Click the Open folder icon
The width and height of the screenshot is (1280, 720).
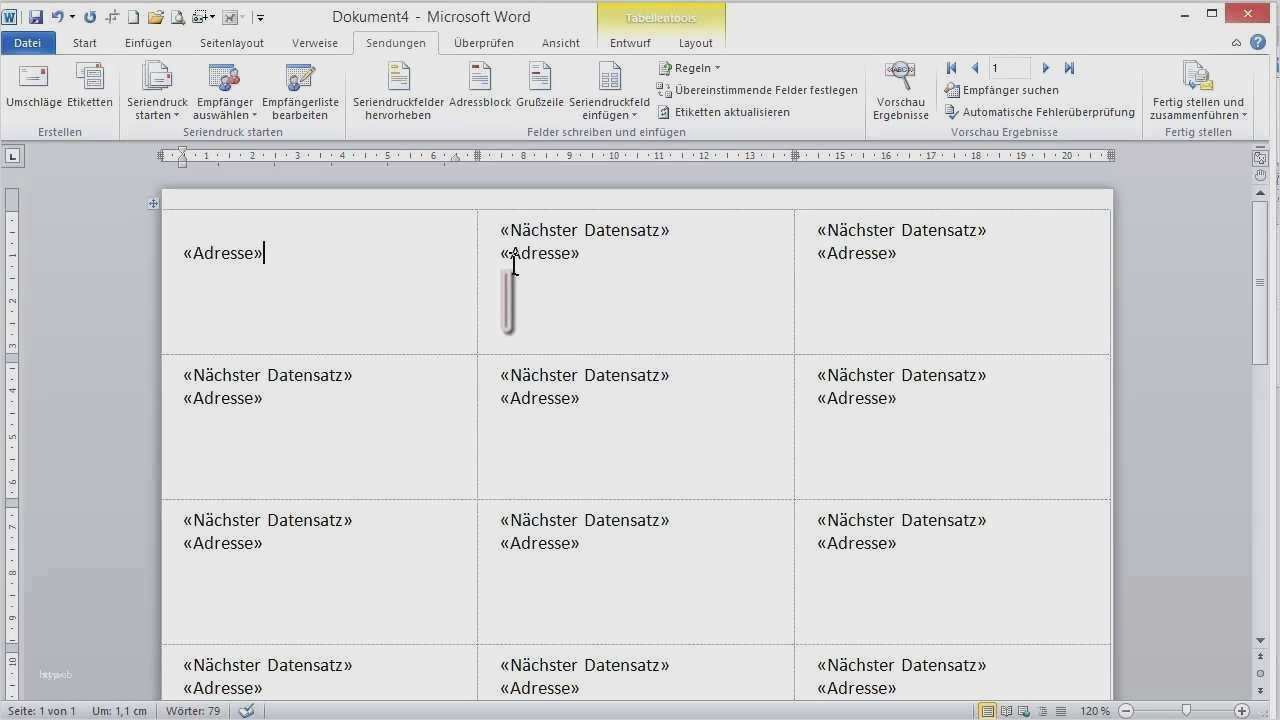[155, 17]
